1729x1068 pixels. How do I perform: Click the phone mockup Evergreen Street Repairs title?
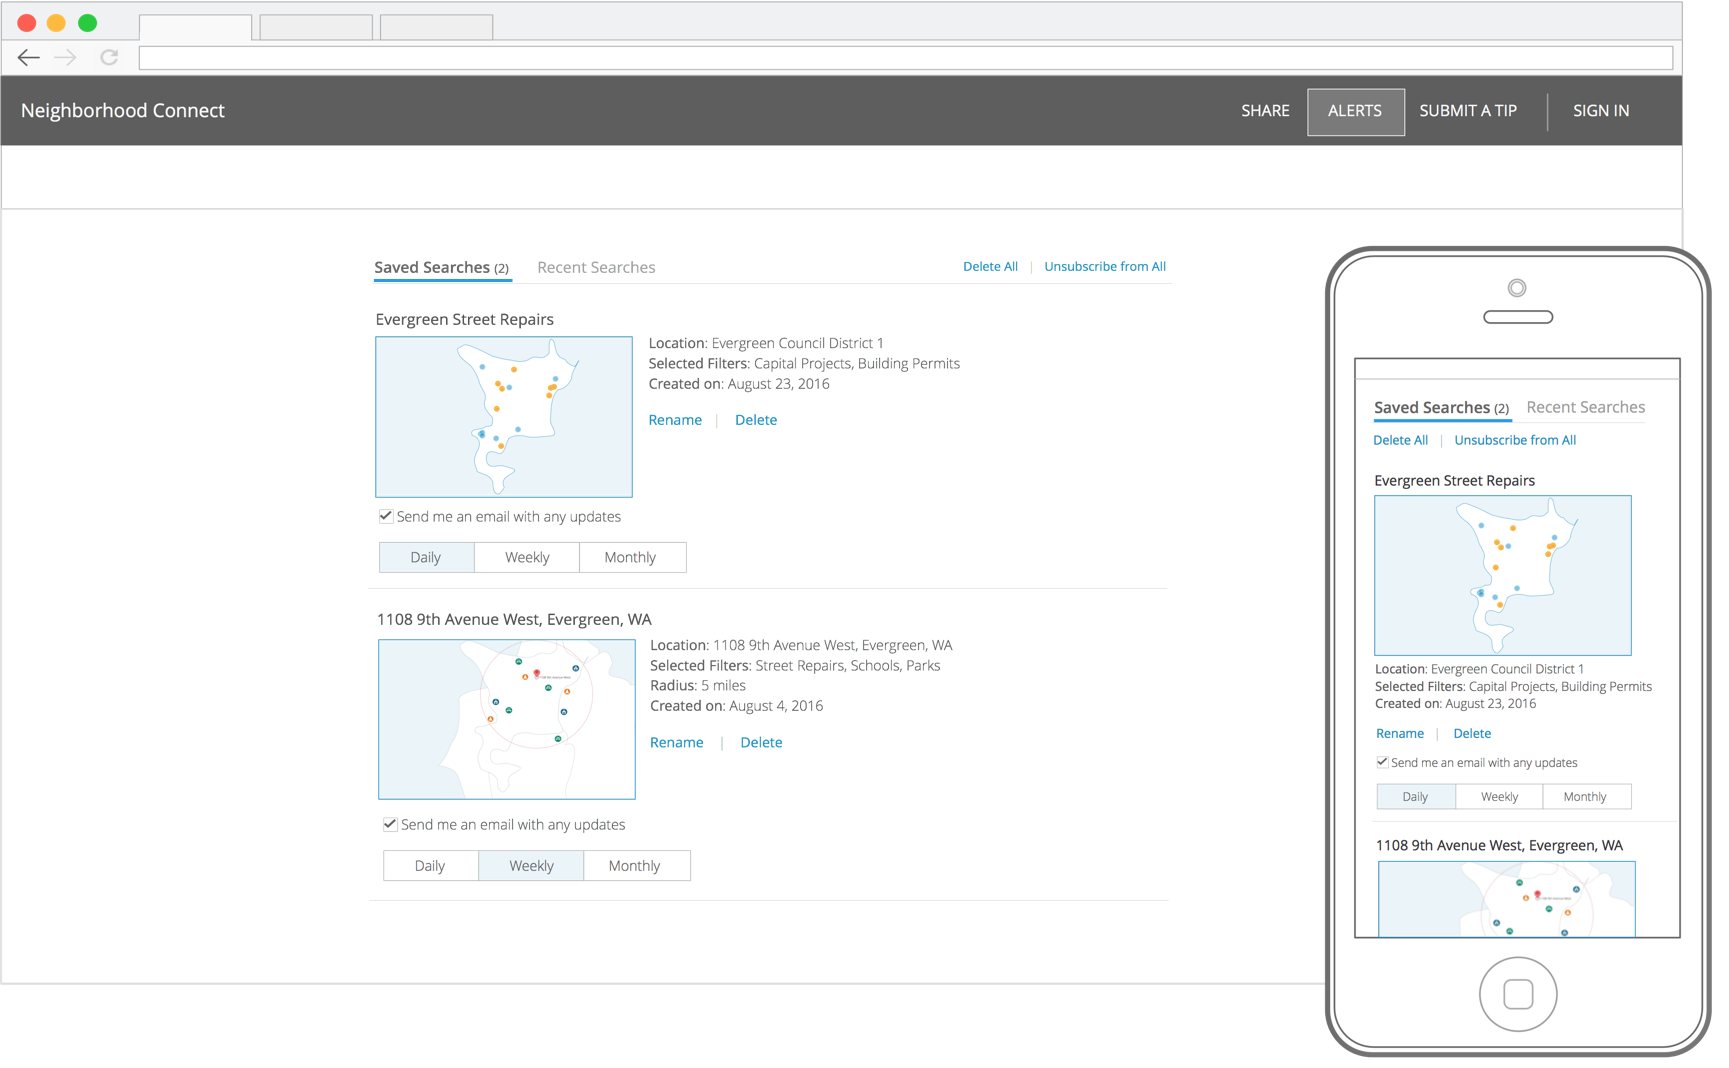[1454, 481]
